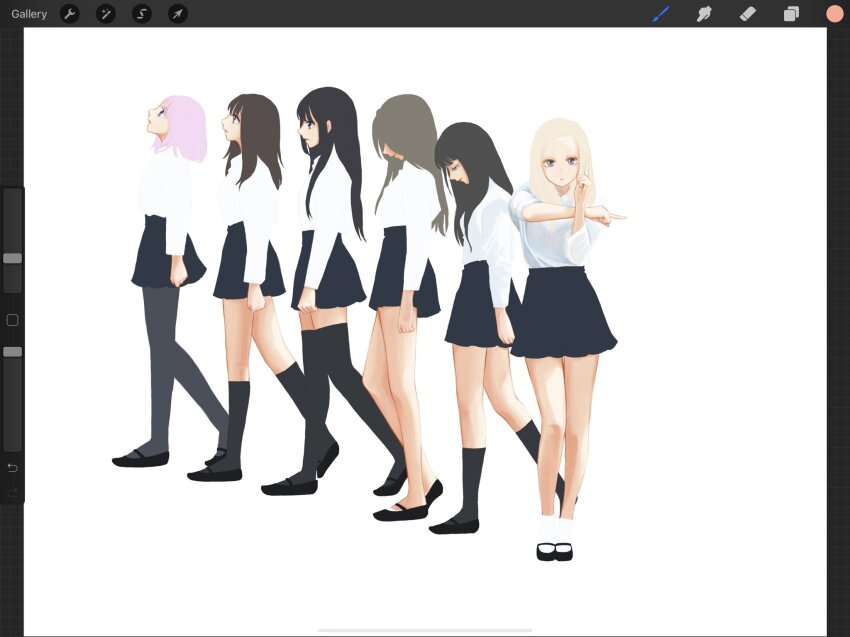
Task: Open the eraser brush library
Action: [747, 14]
